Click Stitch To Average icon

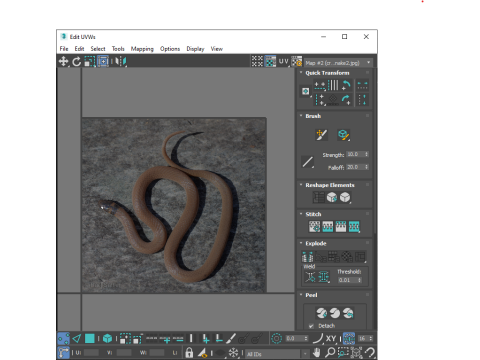tap(328, 227)
